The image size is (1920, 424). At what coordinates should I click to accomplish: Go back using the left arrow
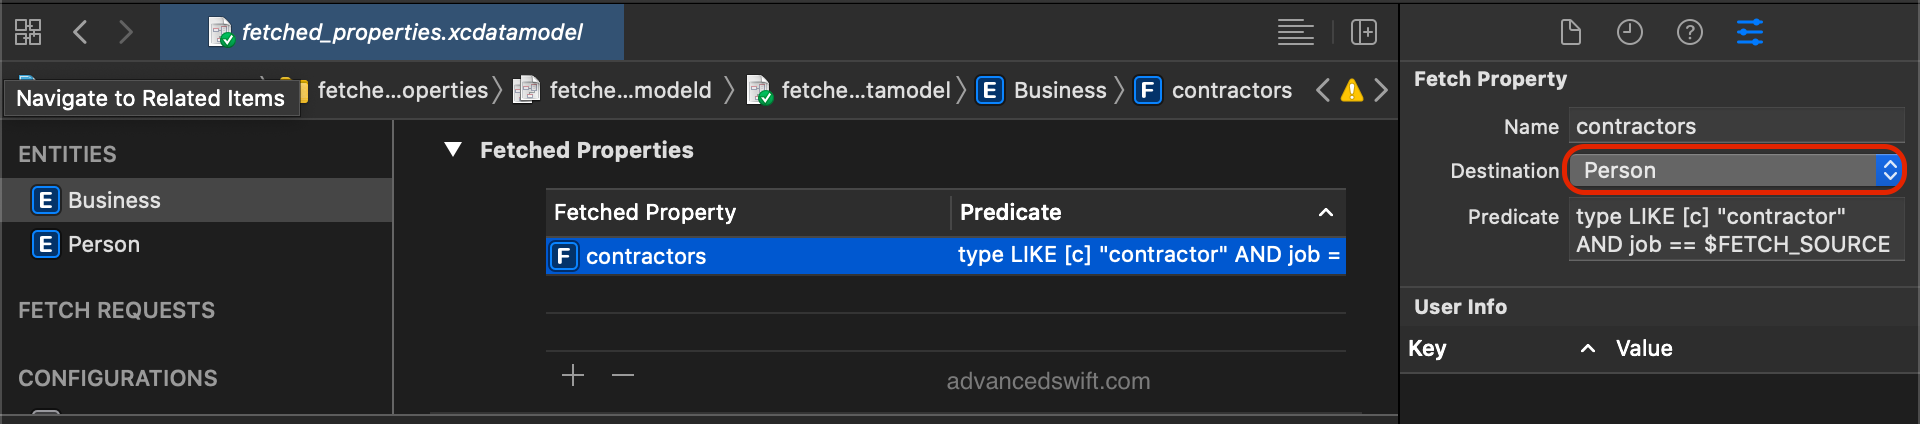pos(81,32)
